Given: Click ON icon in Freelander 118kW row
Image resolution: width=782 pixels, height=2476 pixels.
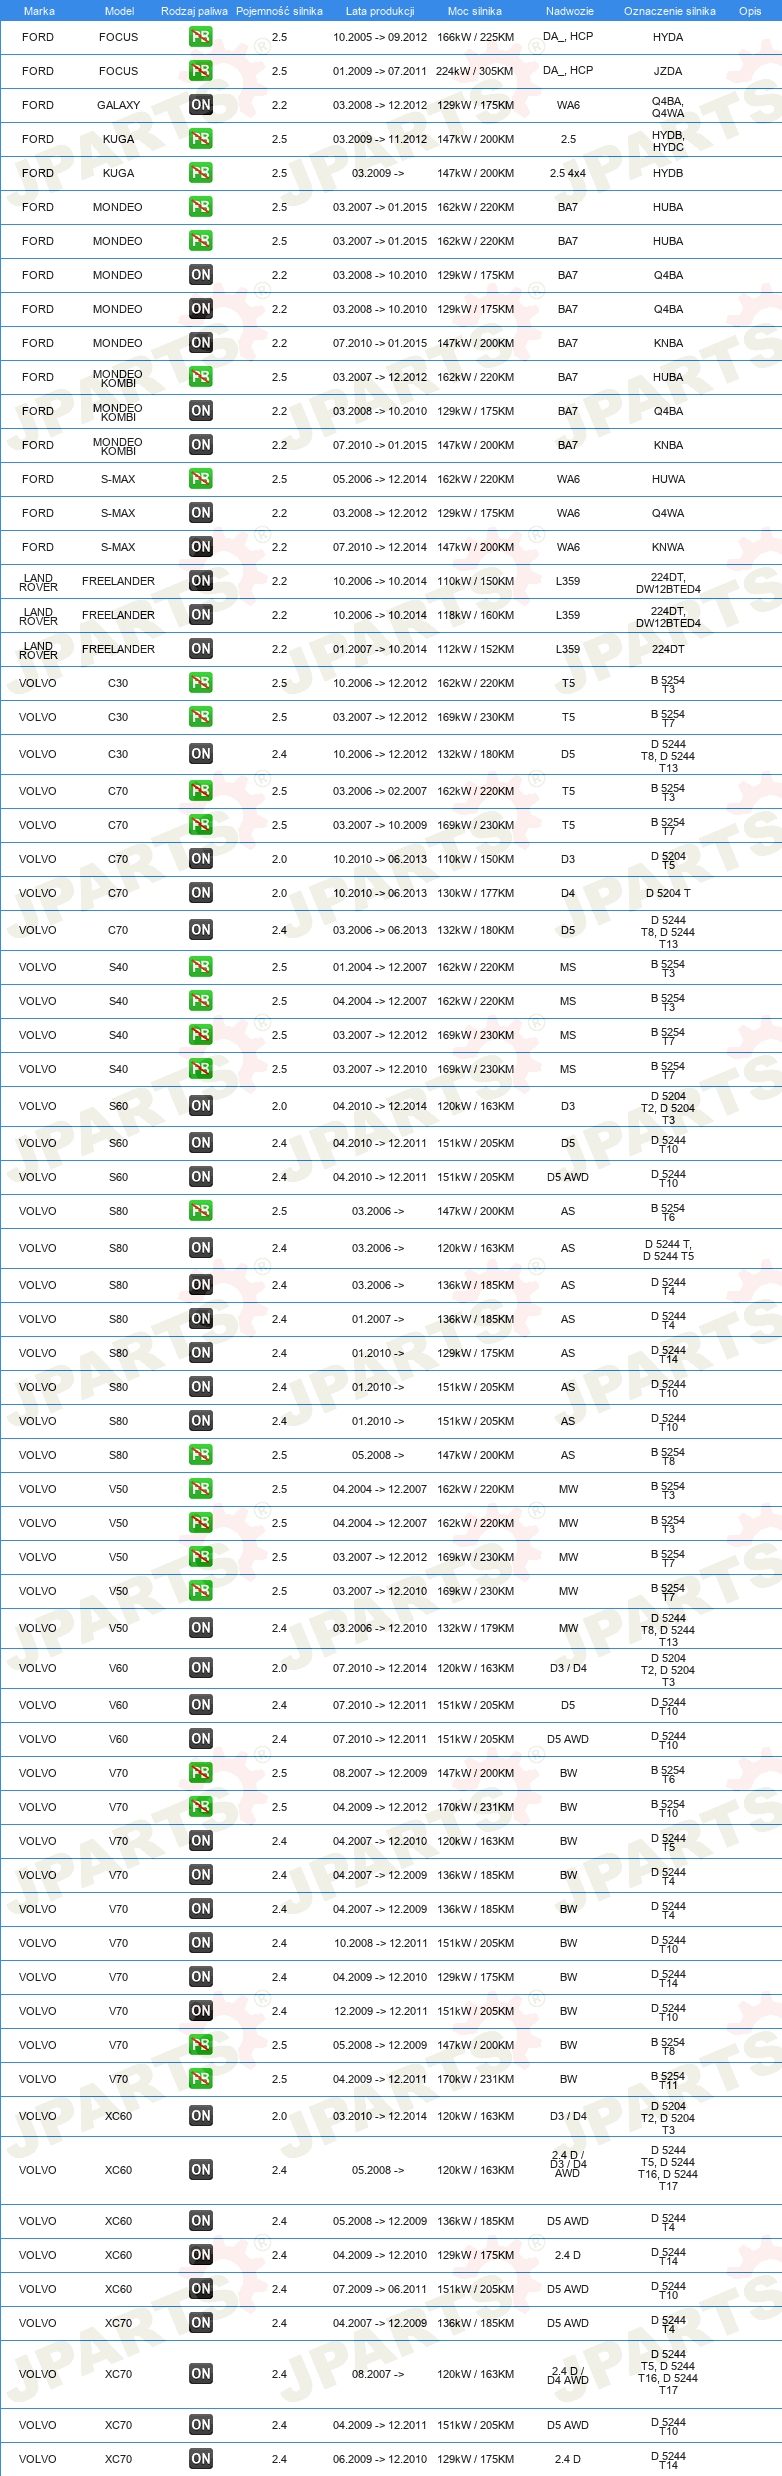Looking at the screenshot, I should coord(201,615).
